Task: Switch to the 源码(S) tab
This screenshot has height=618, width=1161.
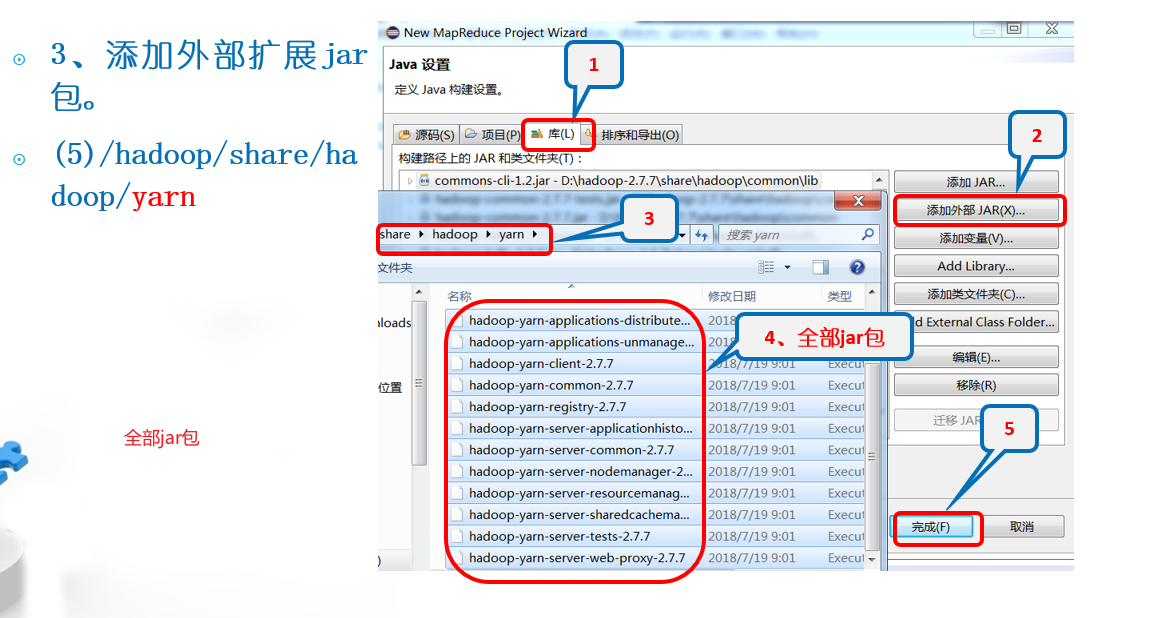Action: pyautogui.click(x=426, y=135)
